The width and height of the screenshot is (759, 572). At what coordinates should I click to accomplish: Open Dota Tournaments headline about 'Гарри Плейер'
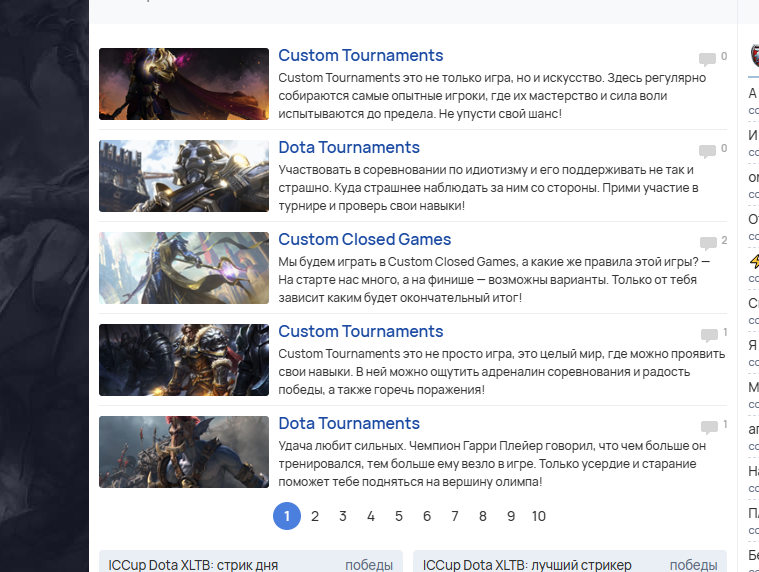[x=349, y=423]
